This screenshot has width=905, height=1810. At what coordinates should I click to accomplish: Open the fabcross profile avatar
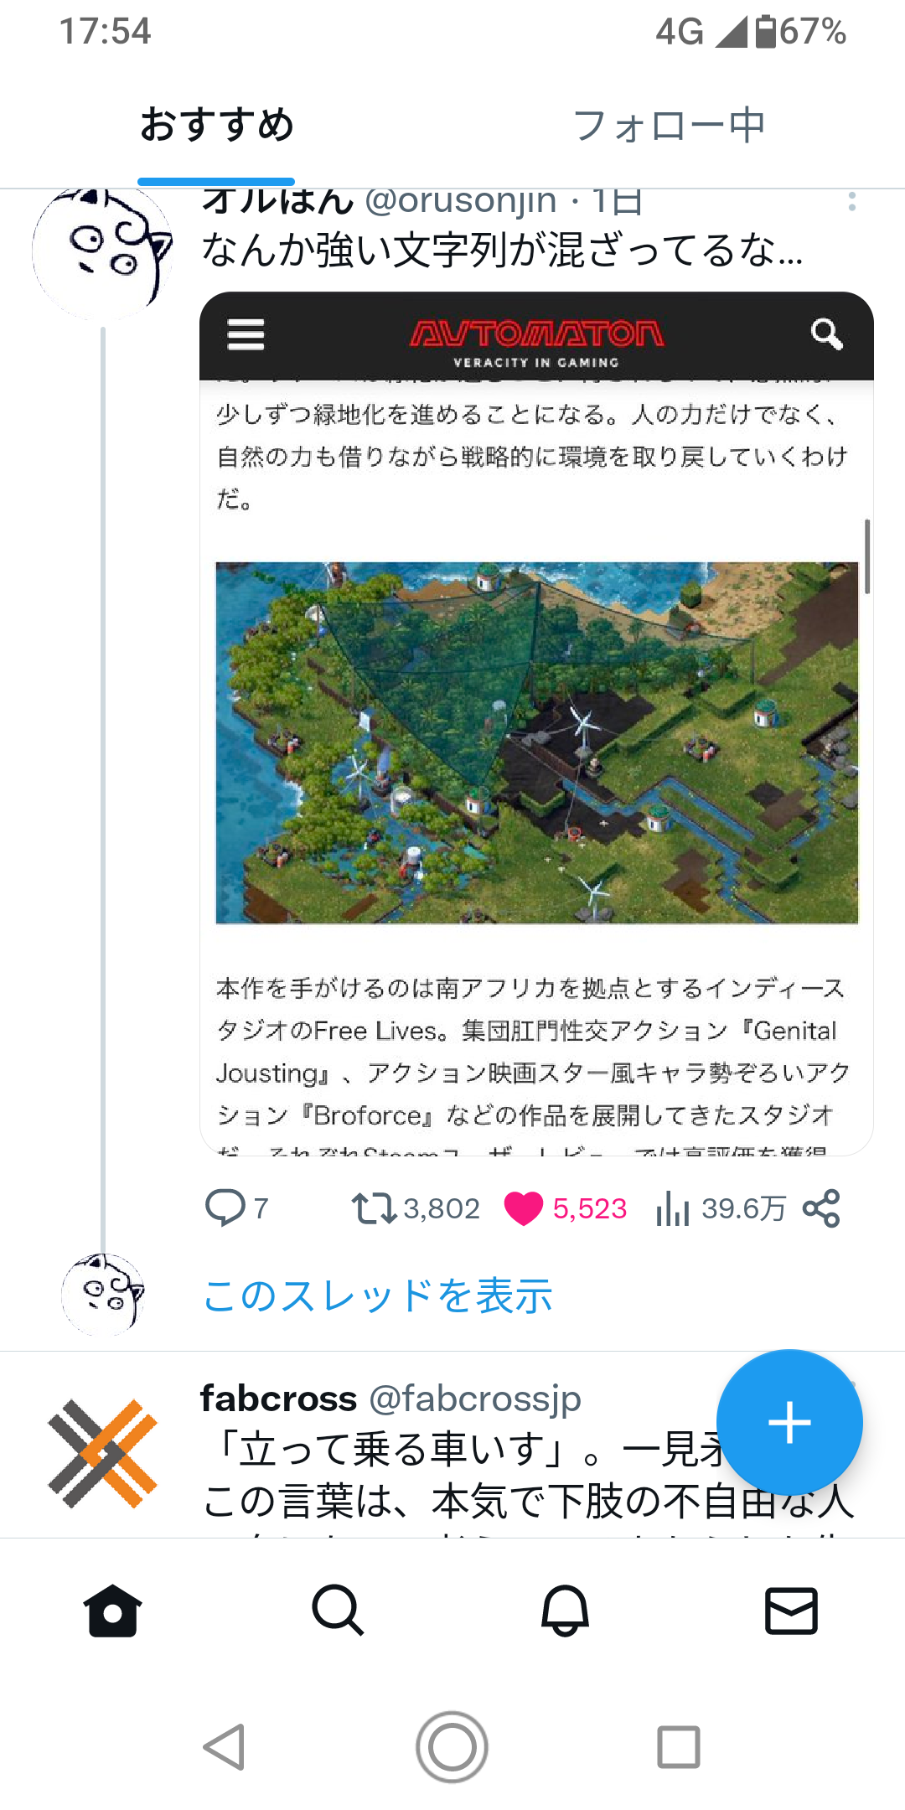point(102,1453)
